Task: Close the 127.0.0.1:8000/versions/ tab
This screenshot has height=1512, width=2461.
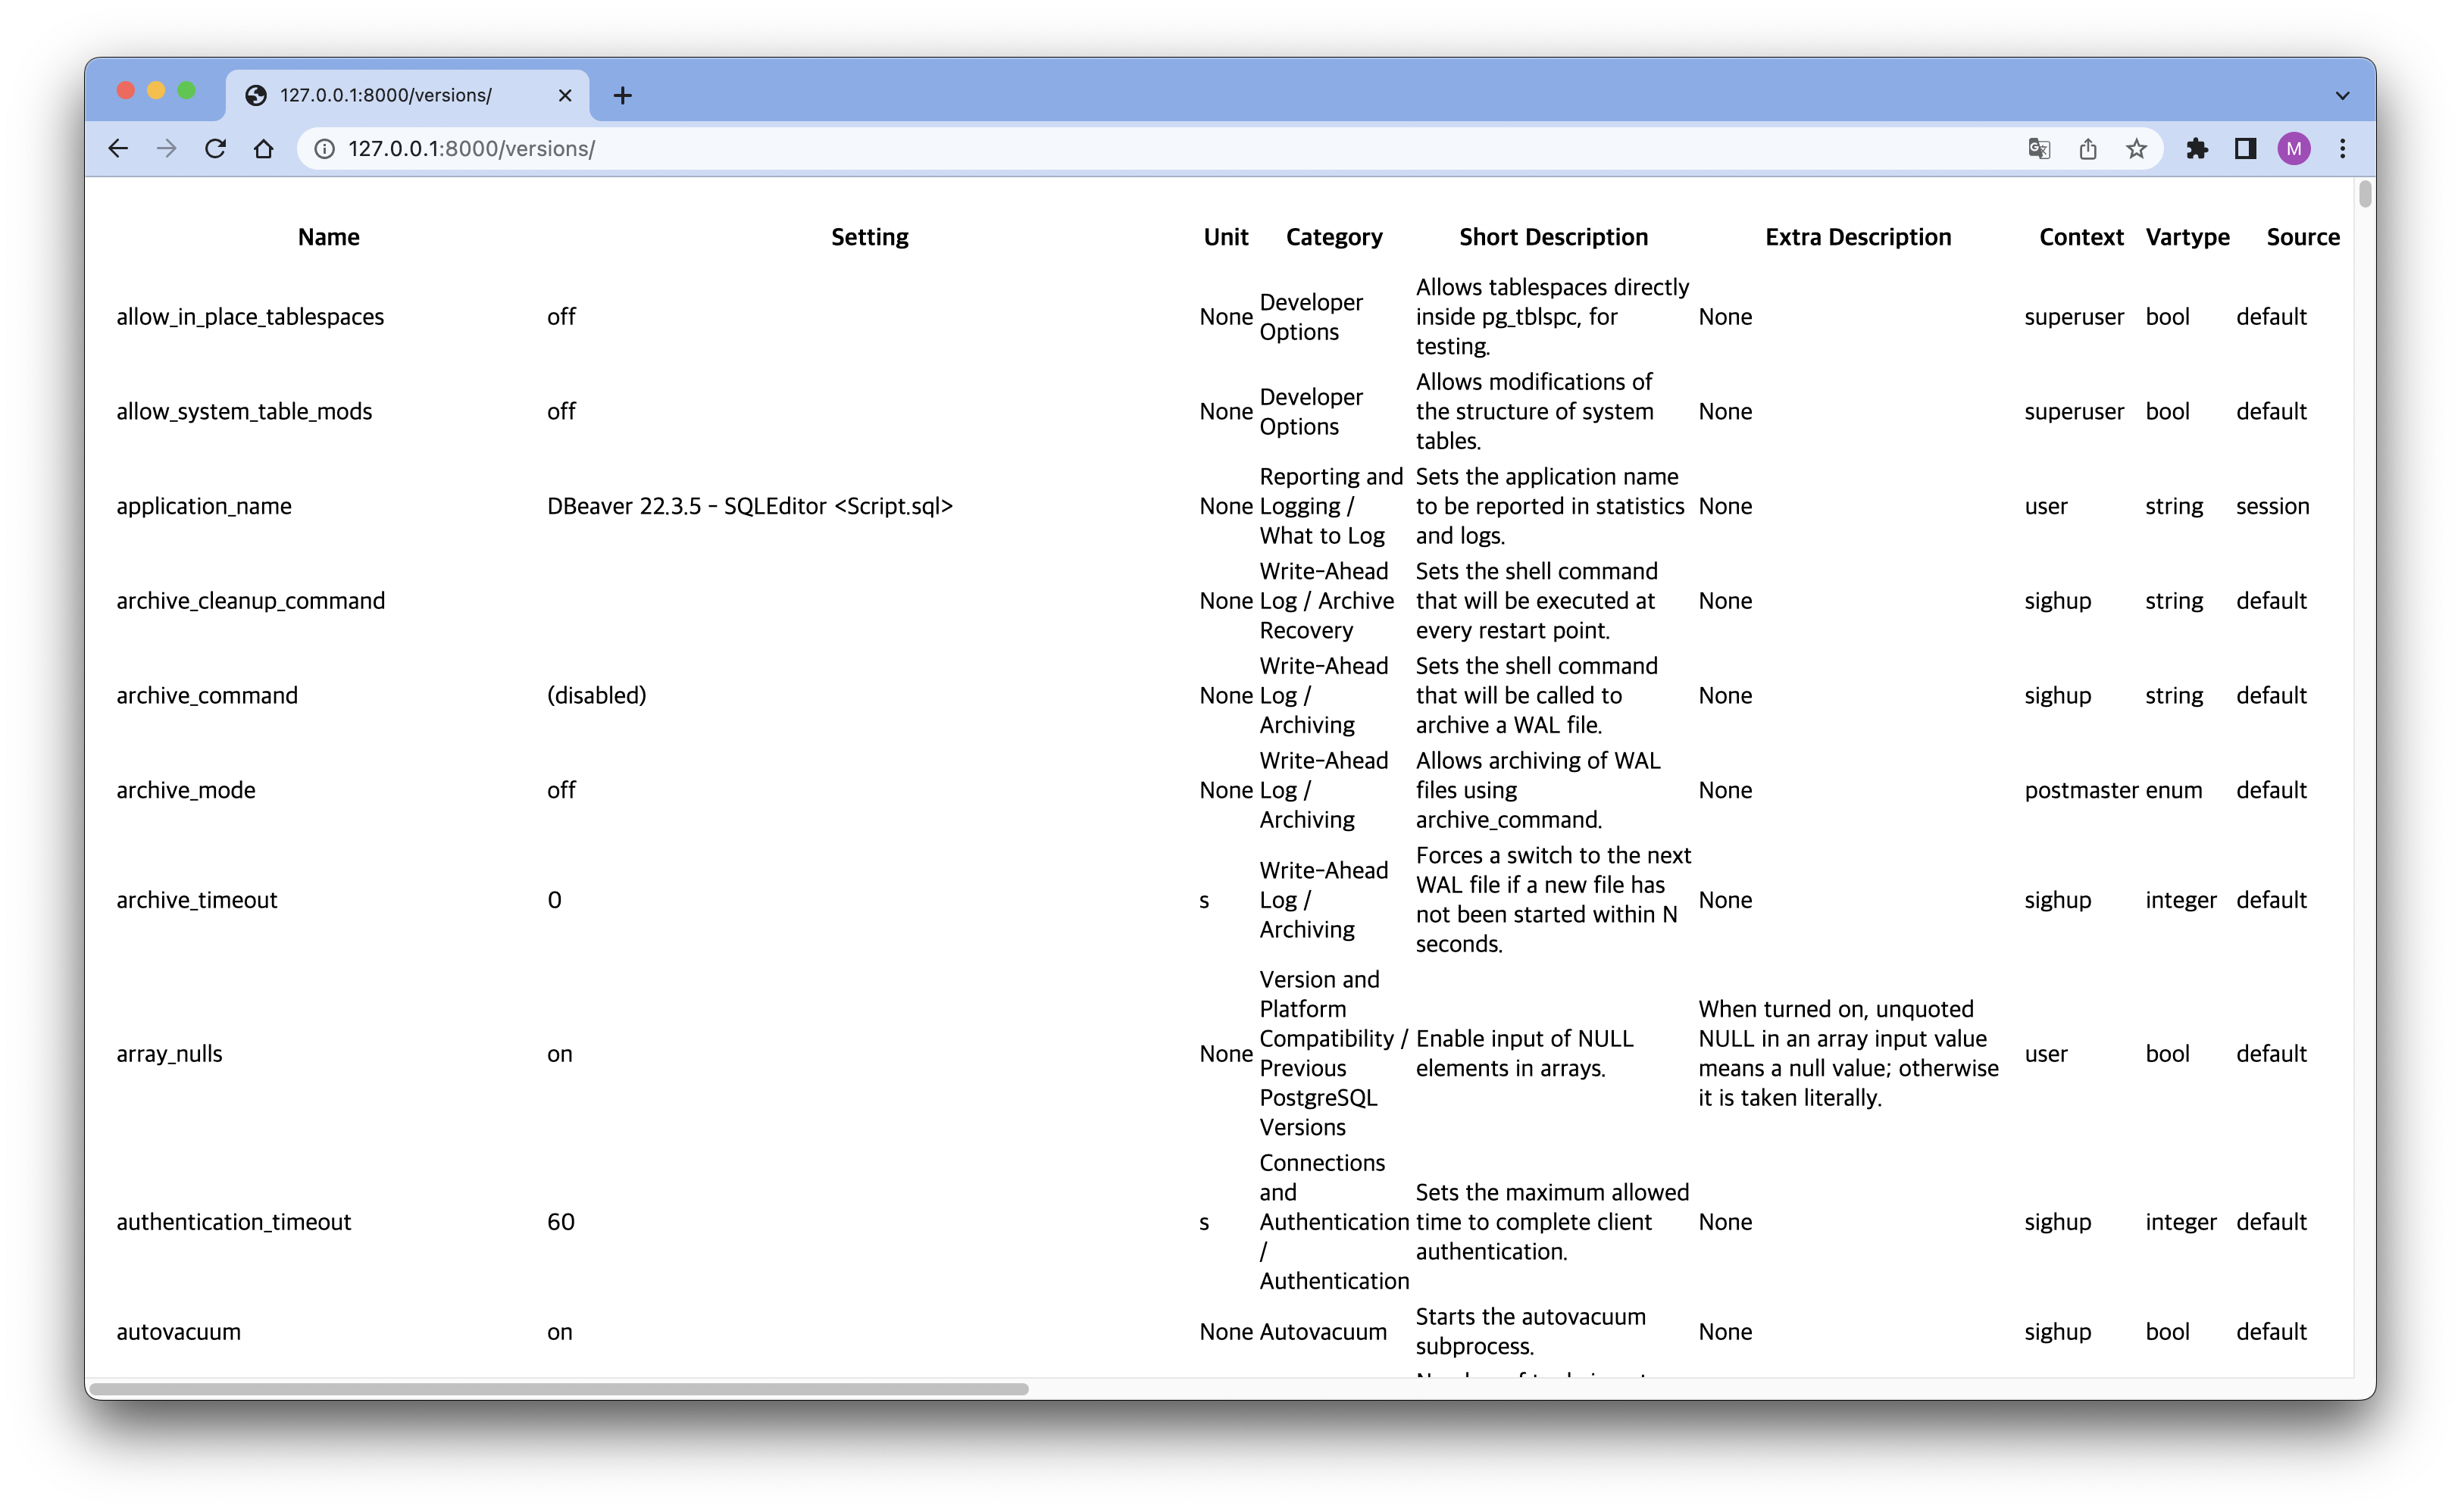Action: 565,95
